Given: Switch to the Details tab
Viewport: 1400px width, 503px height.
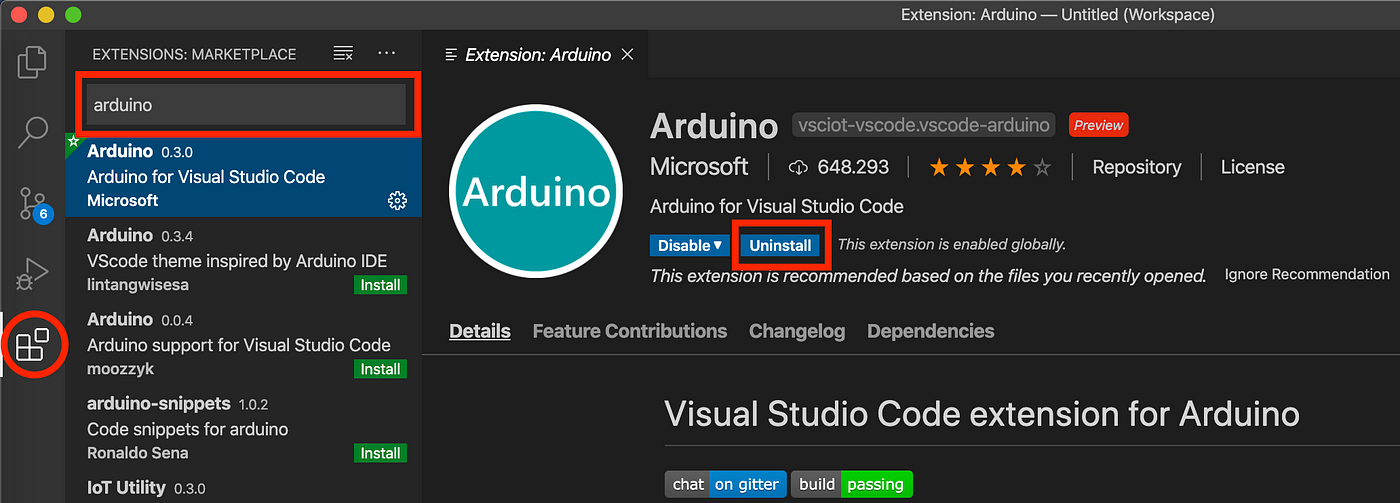Looking at the screenshot, I should pos(480,331).
